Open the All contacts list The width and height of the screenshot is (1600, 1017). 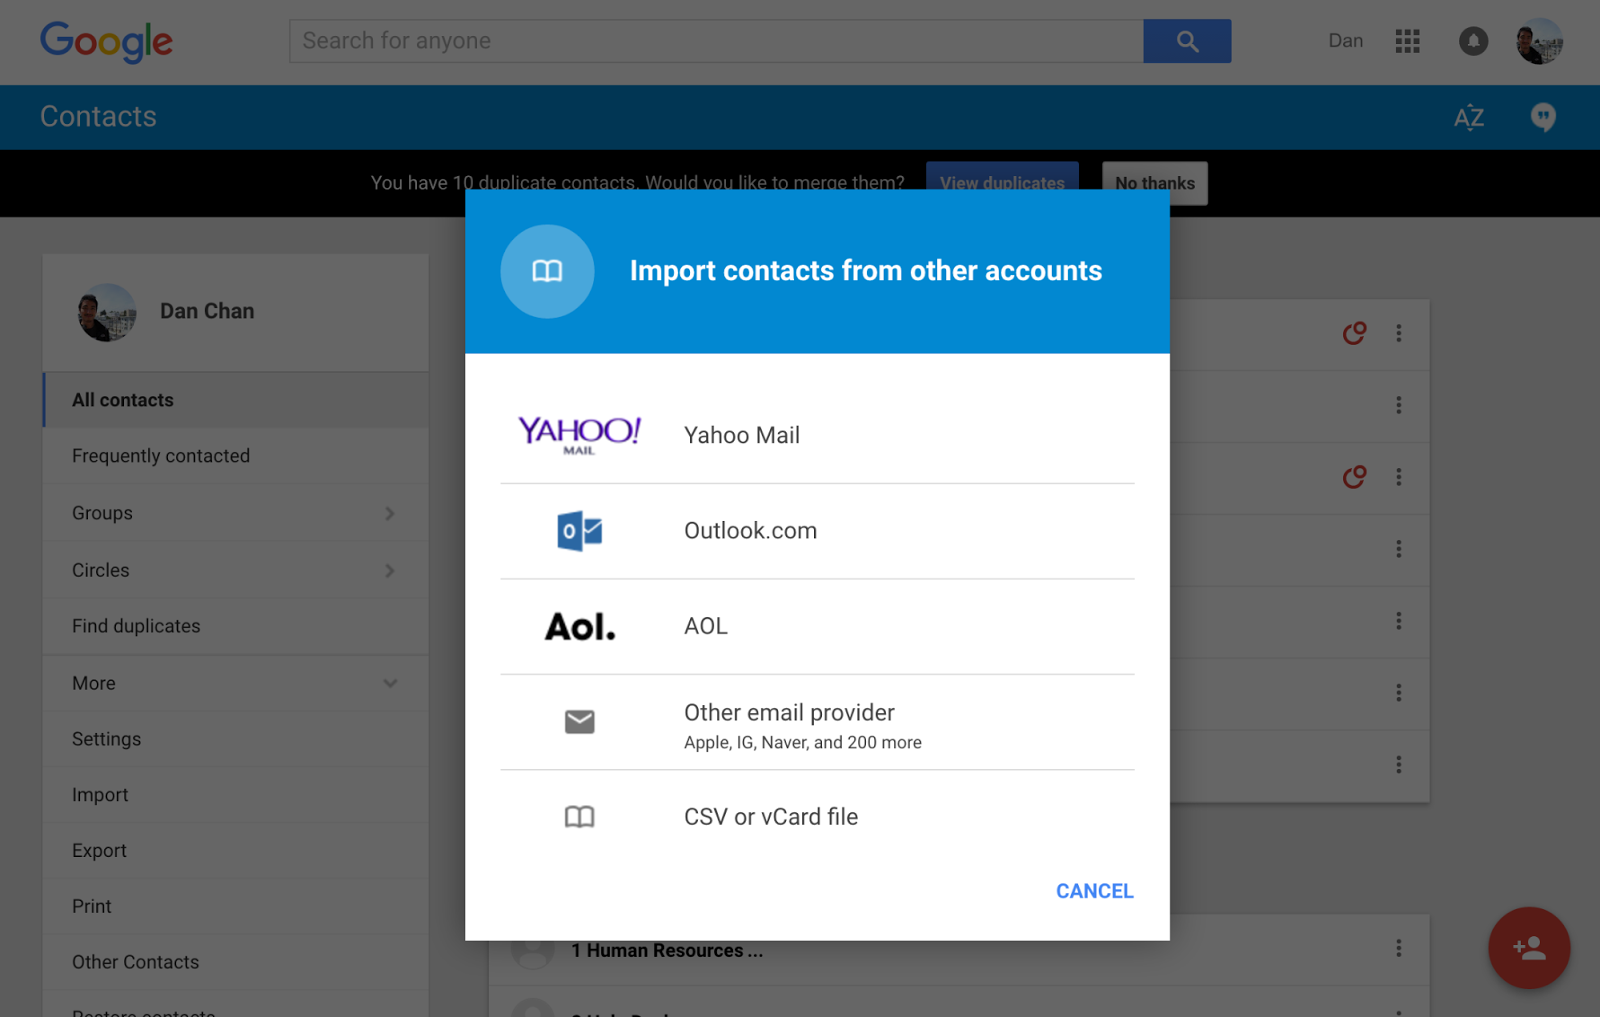click(123, 400)
